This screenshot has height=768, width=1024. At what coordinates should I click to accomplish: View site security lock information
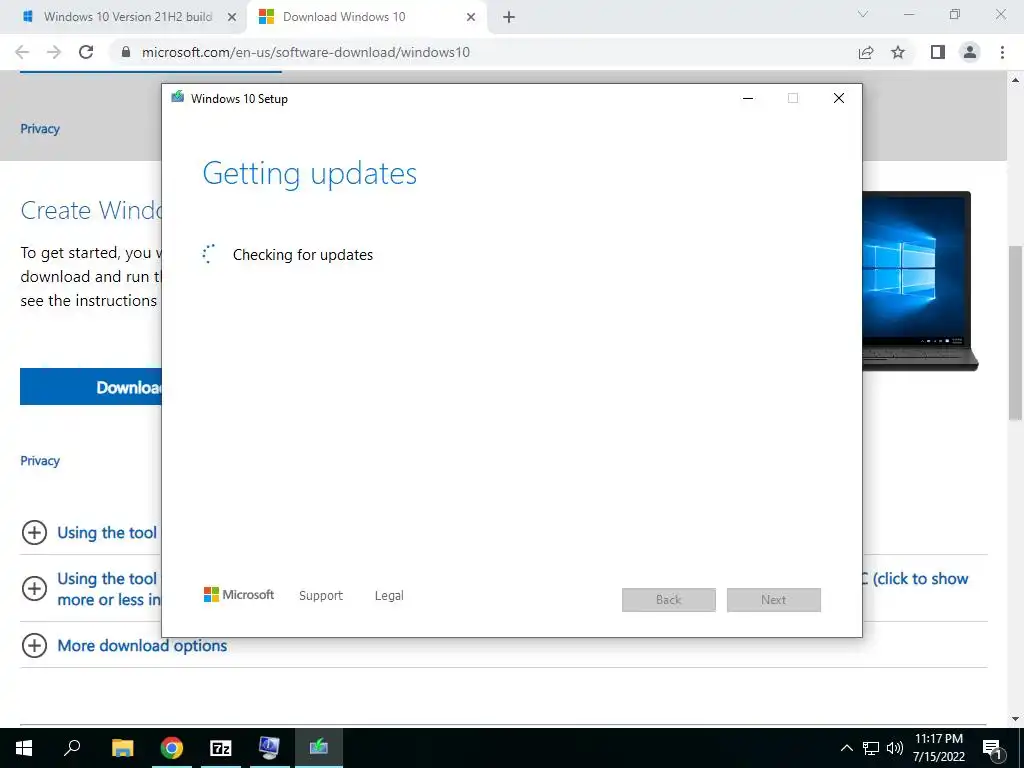click(127, 52)
